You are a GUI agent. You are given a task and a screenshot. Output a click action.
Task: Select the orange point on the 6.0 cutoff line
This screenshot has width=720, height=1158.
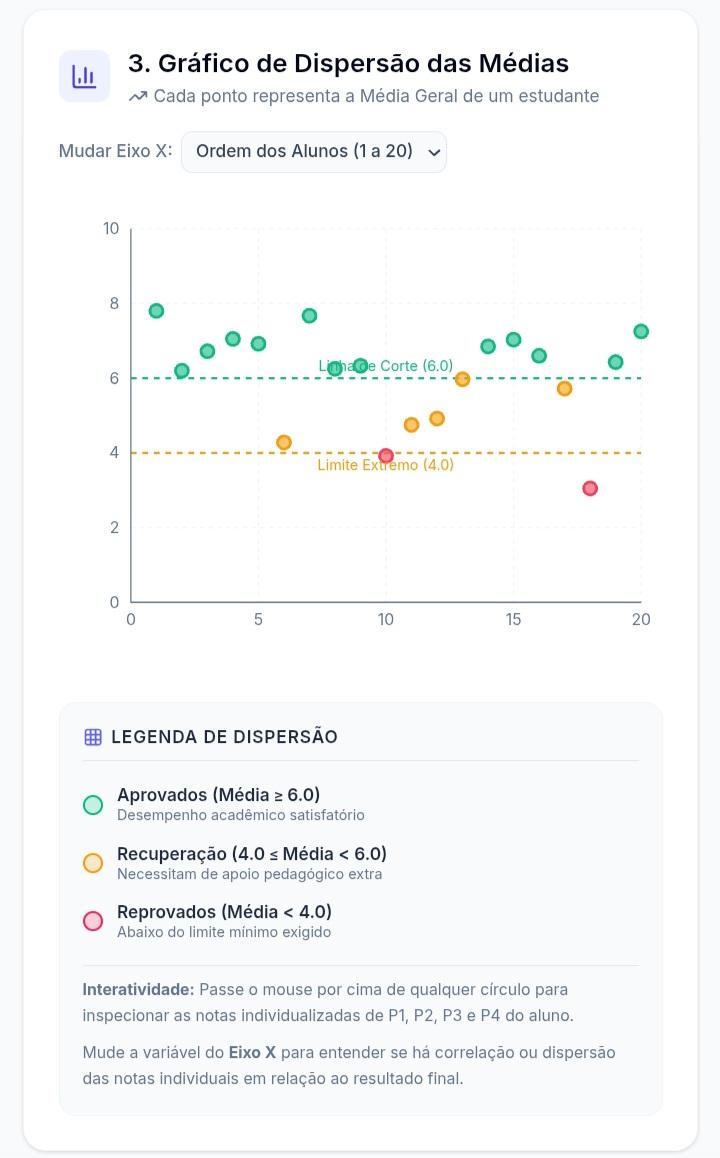[x=462, y=379]
